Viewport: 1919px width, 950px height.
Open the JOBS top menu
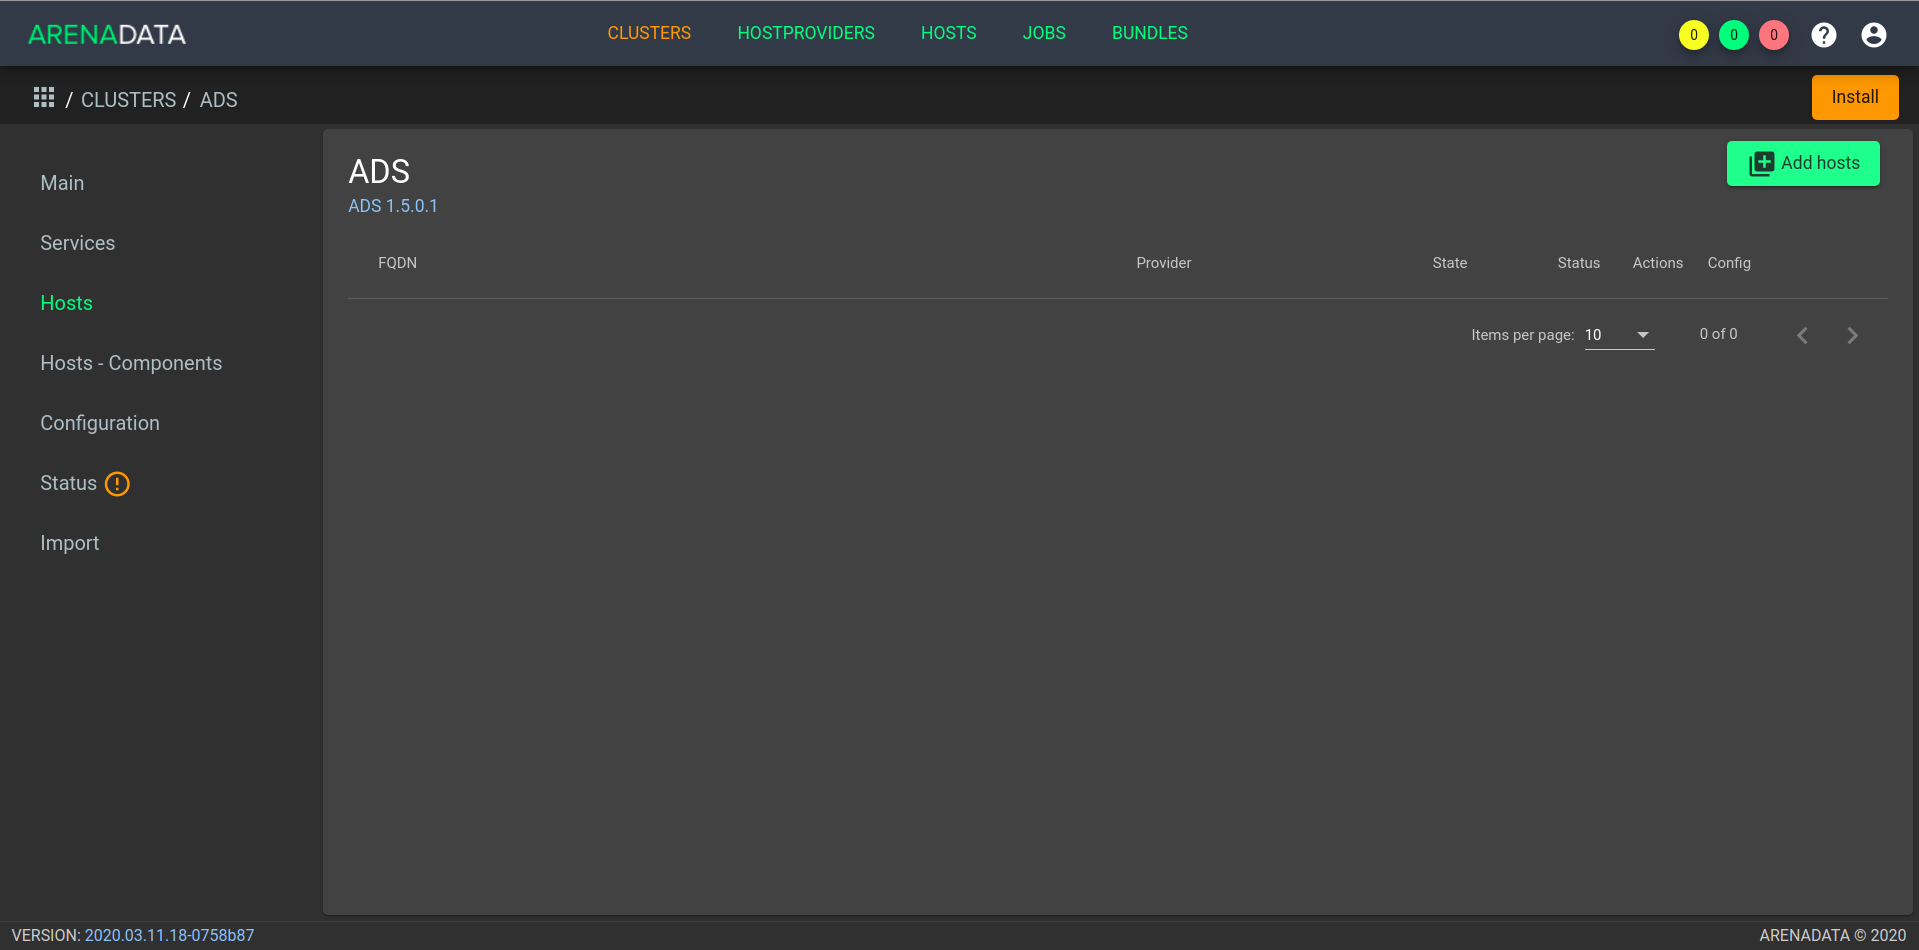coord(1044,33)
